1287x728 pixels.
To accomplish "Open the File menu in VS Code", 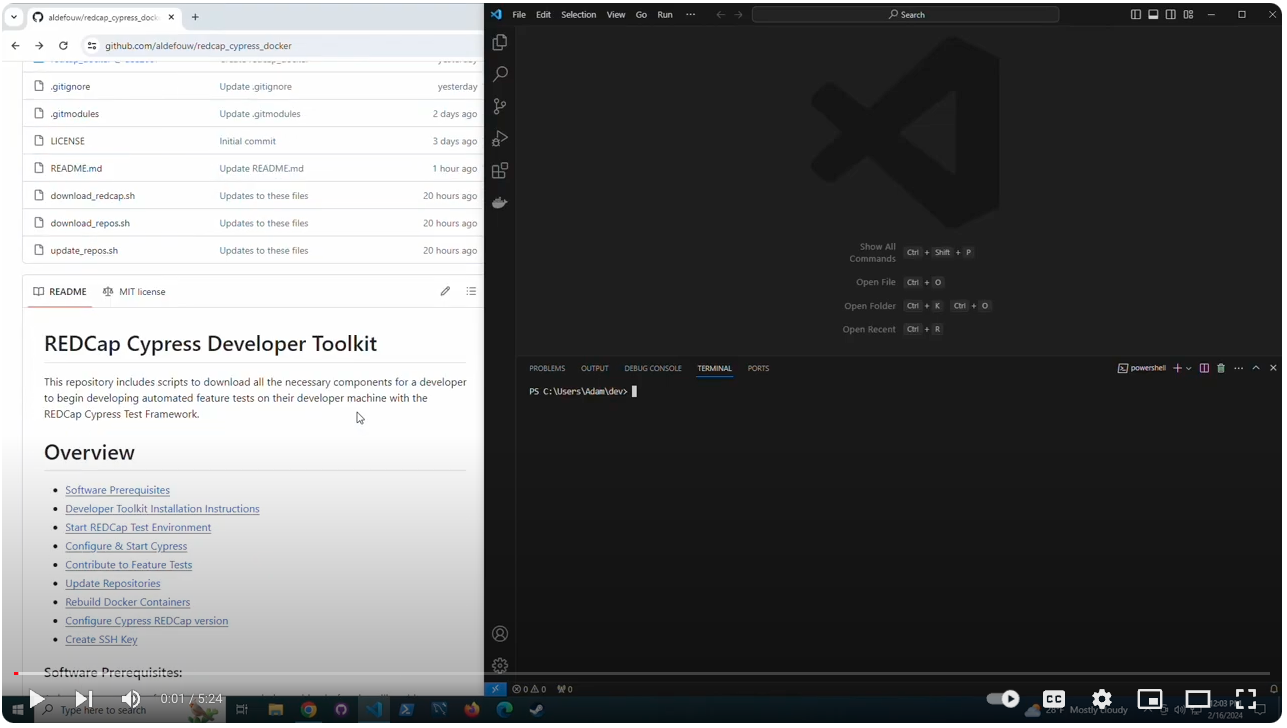I will (x=519, y=15).
